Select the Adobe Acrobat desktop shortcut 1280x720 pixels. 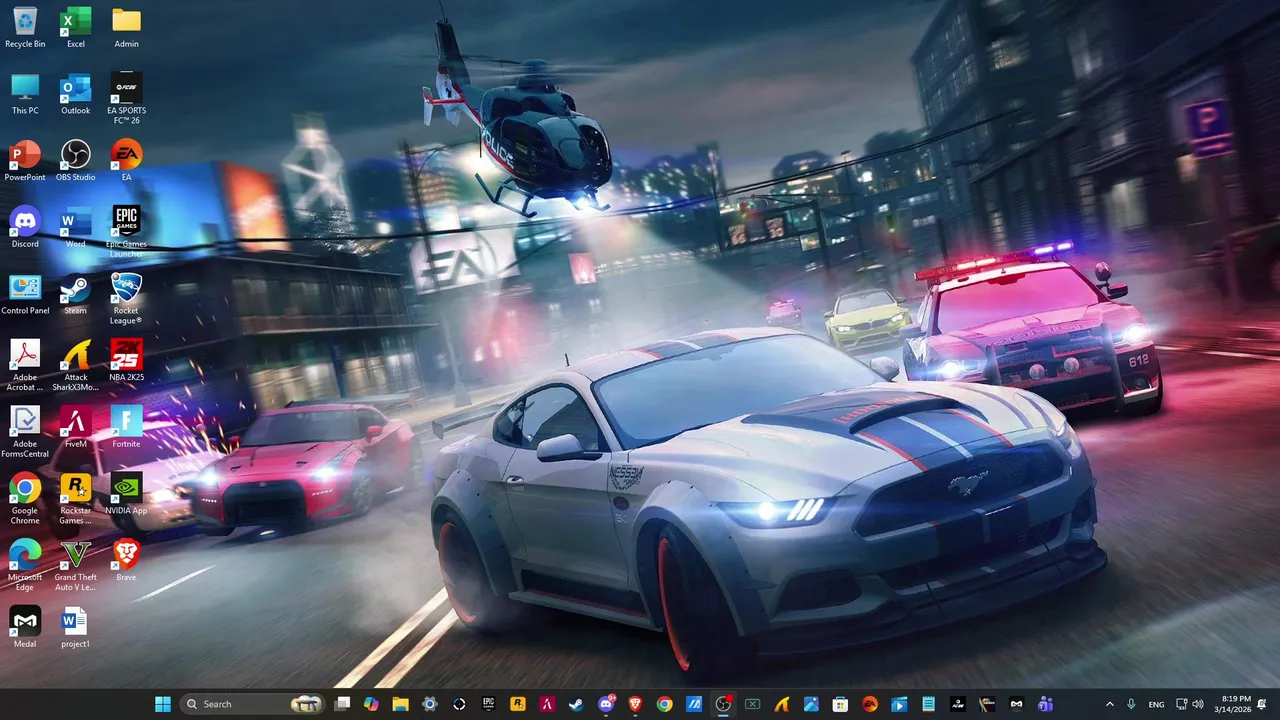pos(25,365)
